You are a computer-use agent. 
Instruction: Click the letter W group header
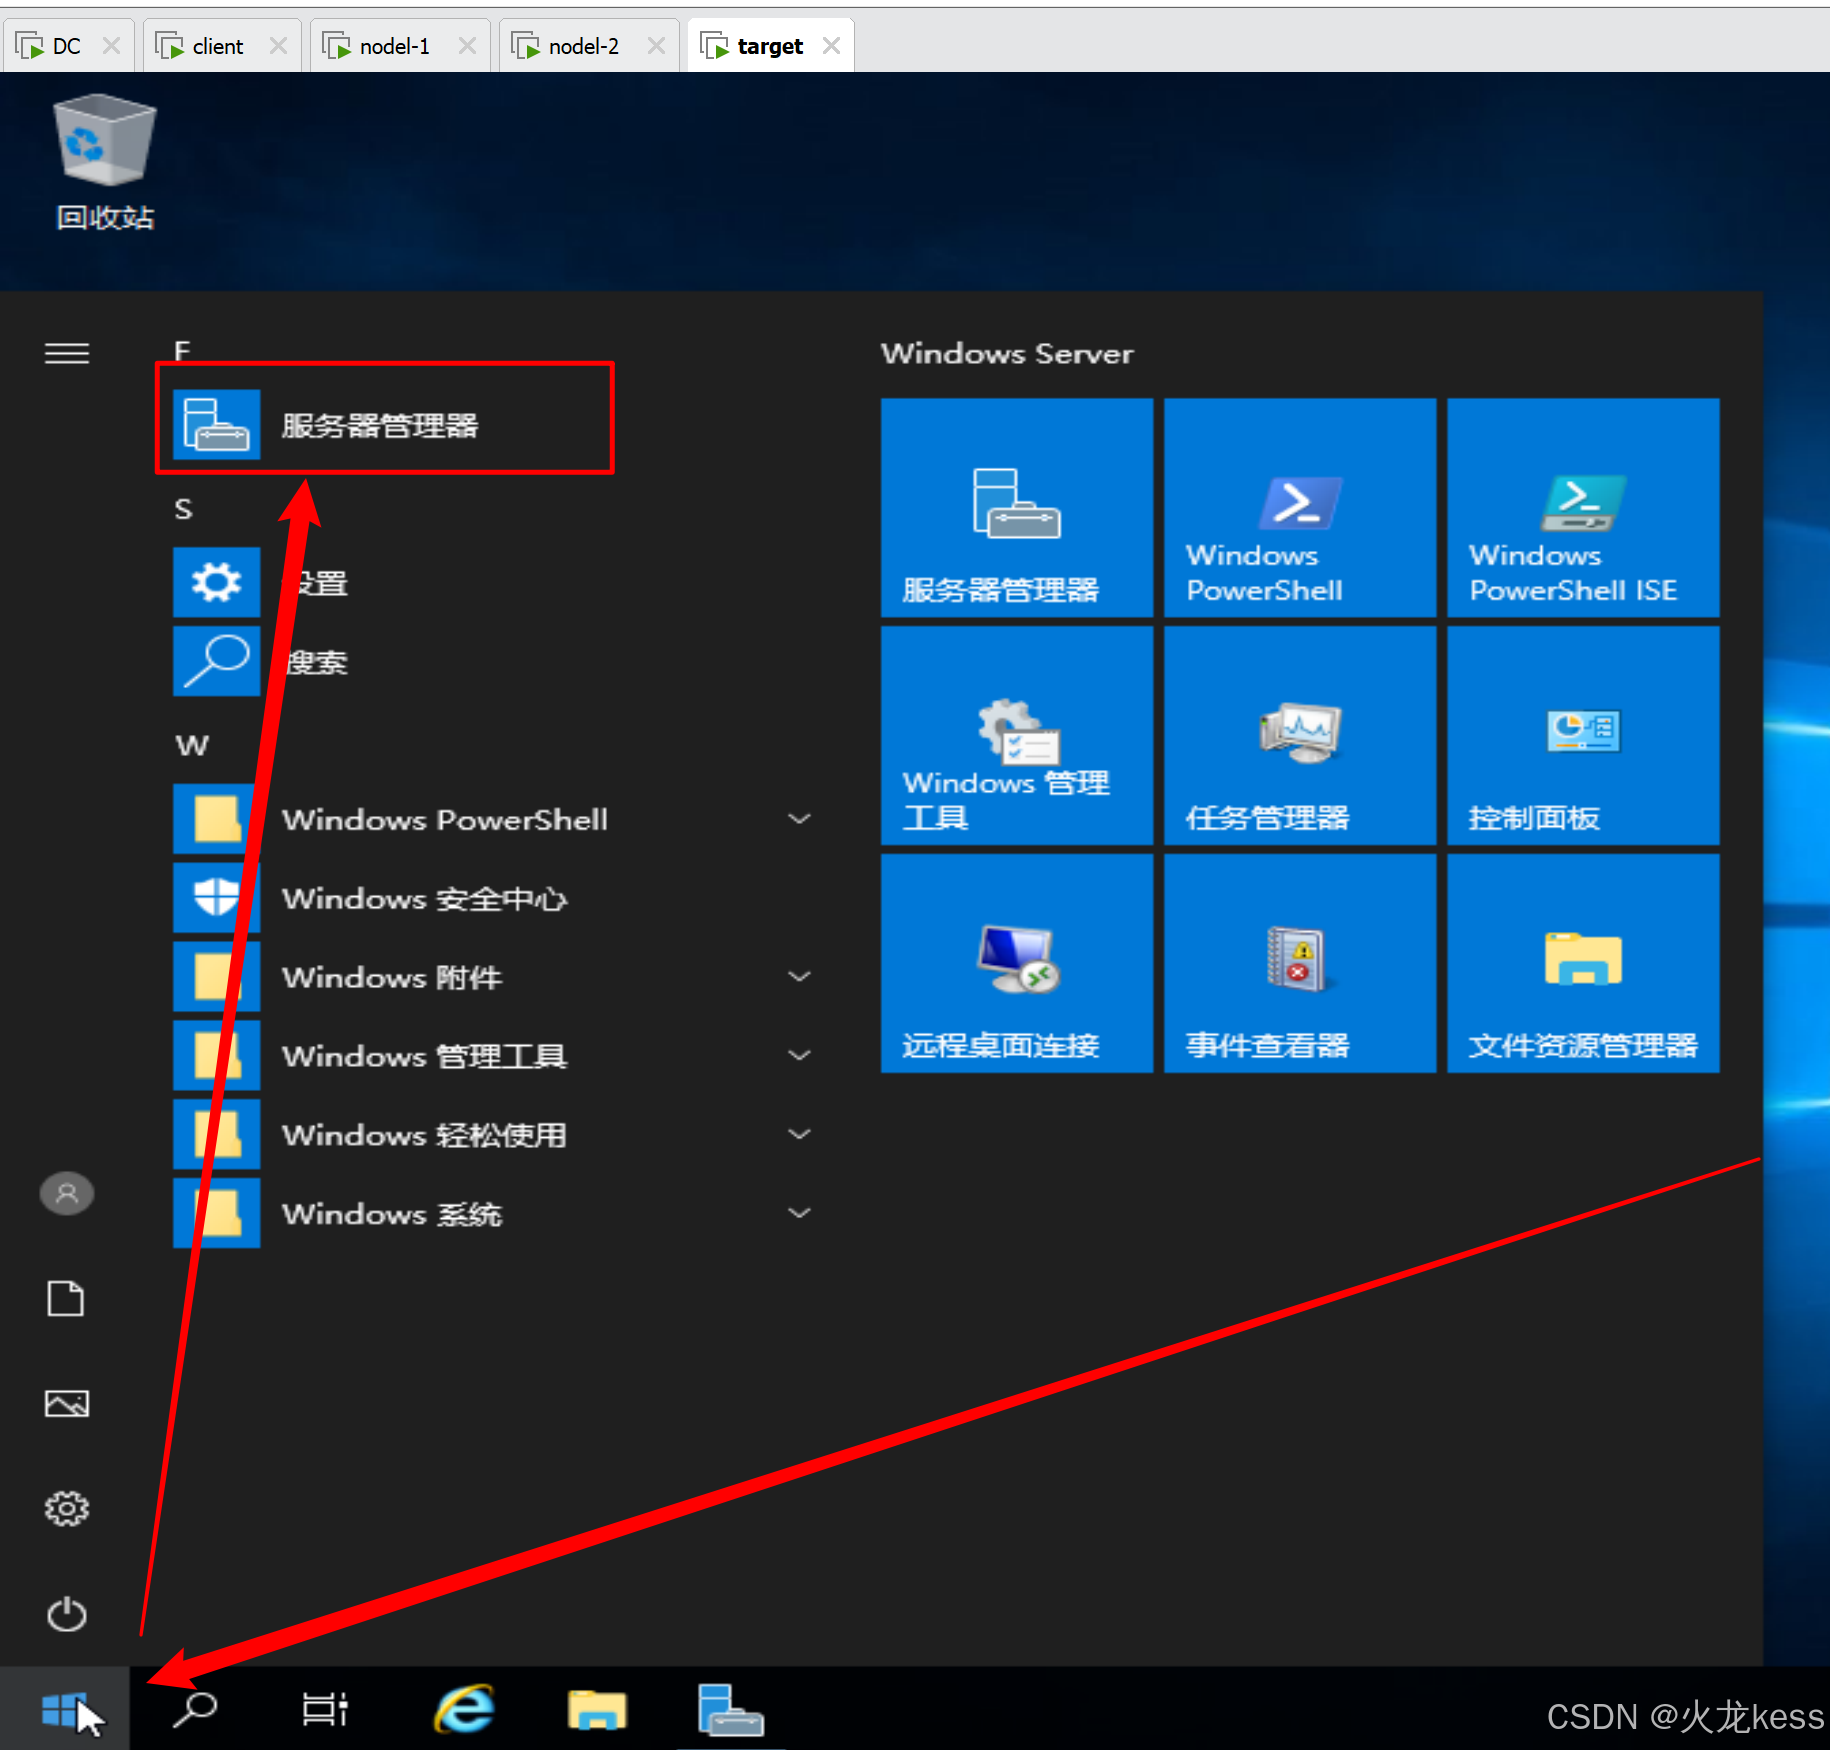click(x=192, y=746)
